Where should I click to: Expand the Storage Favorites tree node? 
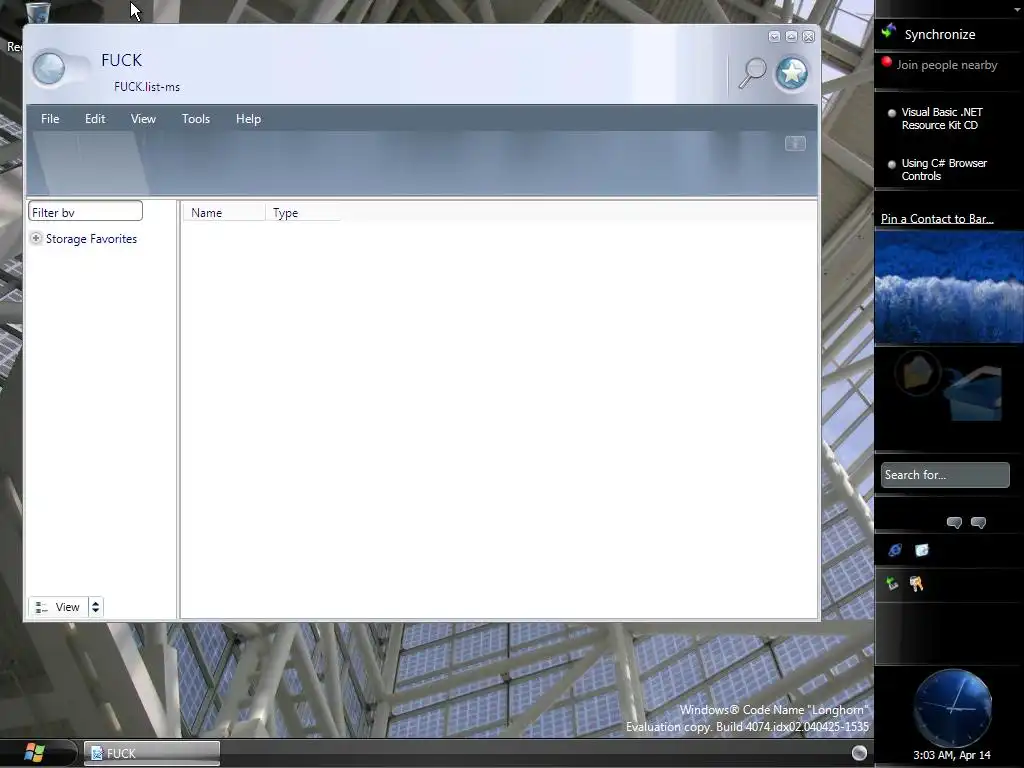tap(37, 238)
